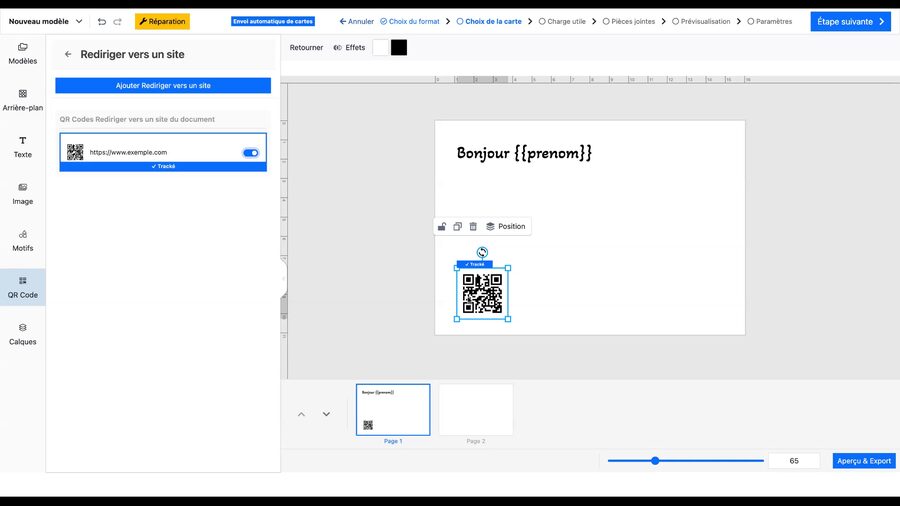The width and height of the screenshot is (900, 506).
Task: Disable tracking toggle for exemple.com QR
Action: [251, 153]
